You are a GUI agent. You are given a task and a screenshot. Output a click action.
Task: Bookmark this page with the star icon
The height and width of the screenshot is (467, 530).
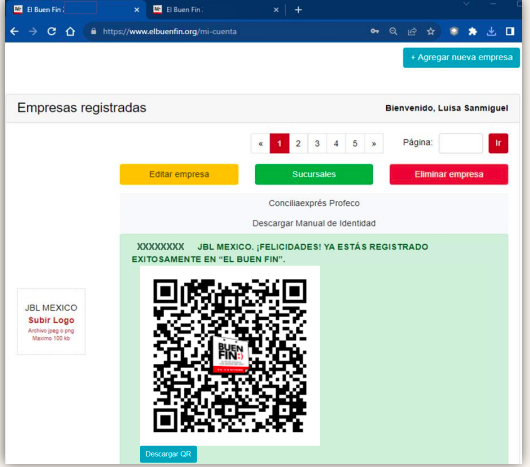point(431,31)
